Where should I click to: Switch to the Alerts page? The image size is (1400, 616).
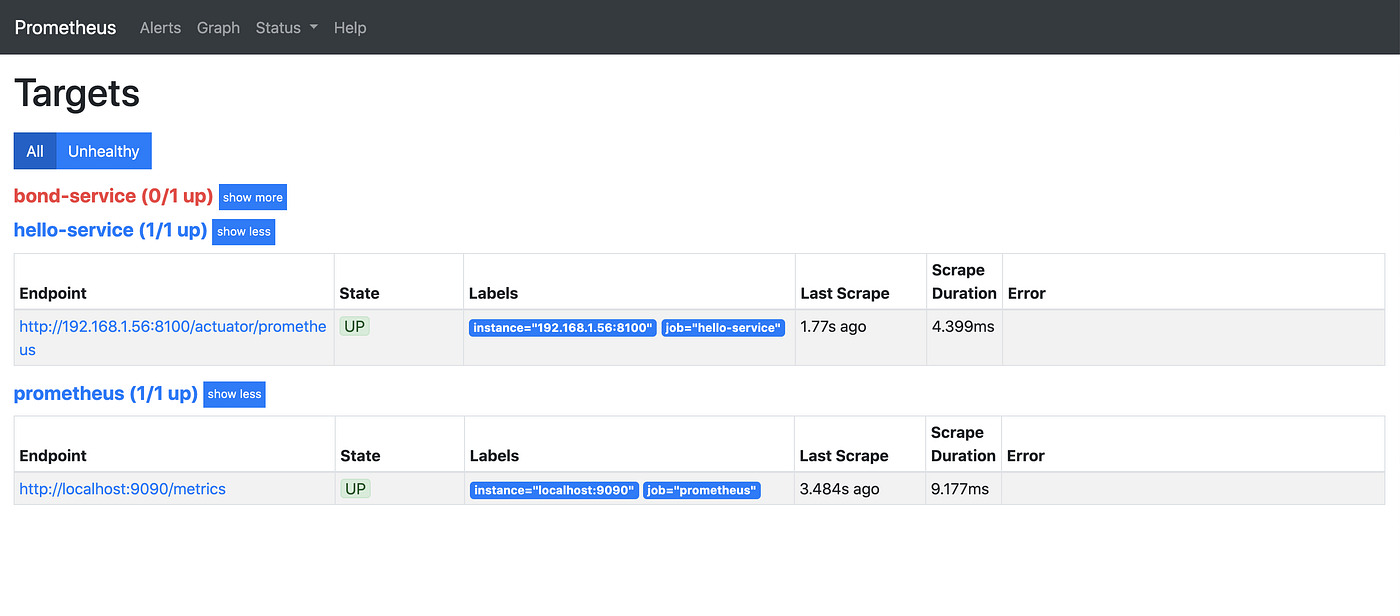pyautogui.click(x=160, y=28)
